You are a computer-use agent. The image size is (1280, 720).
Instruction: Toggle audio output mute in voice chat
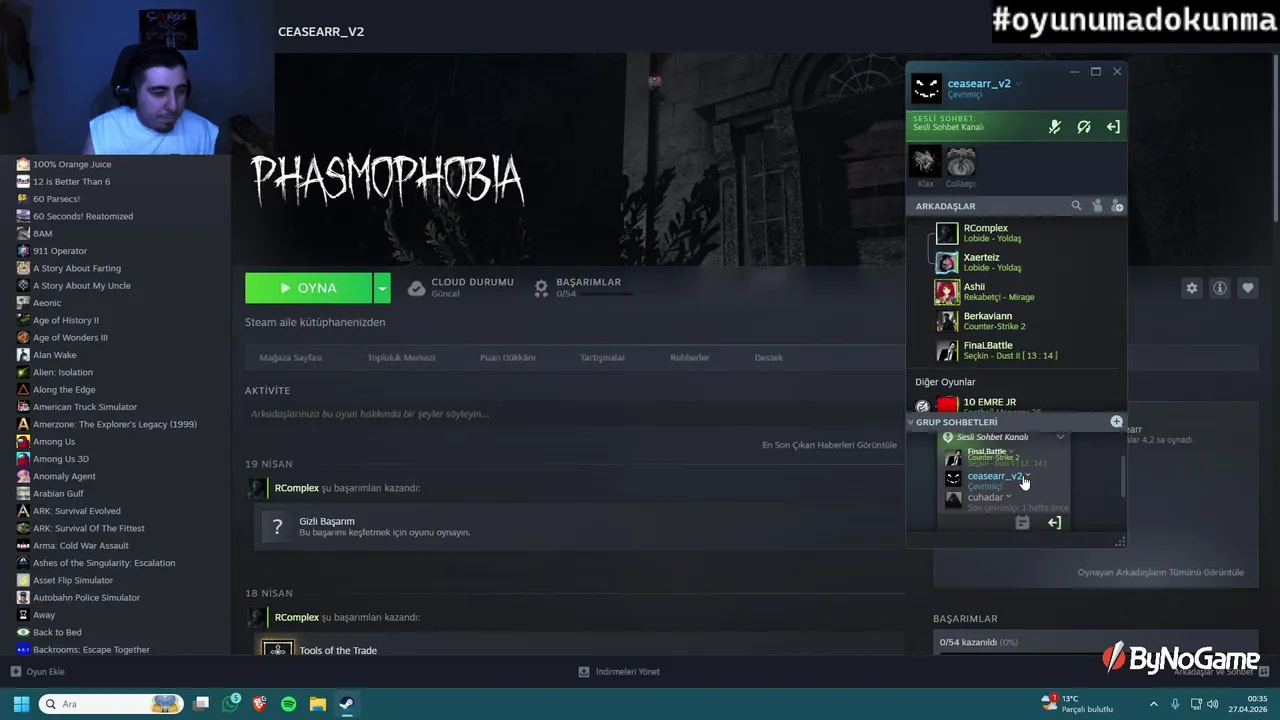pos(1084,127)
